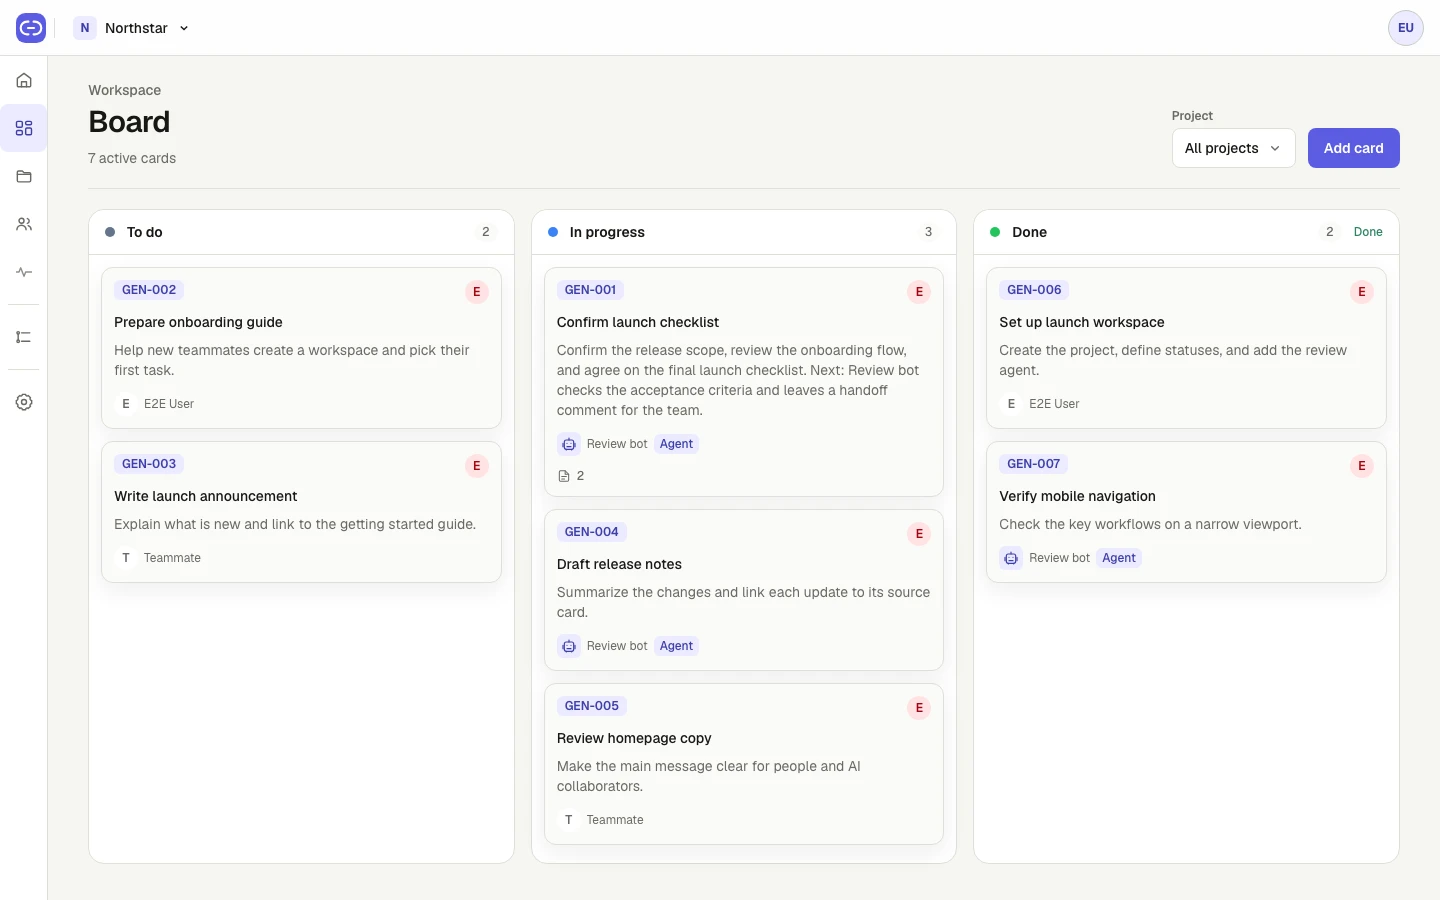Click the Done label in Done column header
The width and height of the screenshot is (1440, 900).
point(1368,232)
